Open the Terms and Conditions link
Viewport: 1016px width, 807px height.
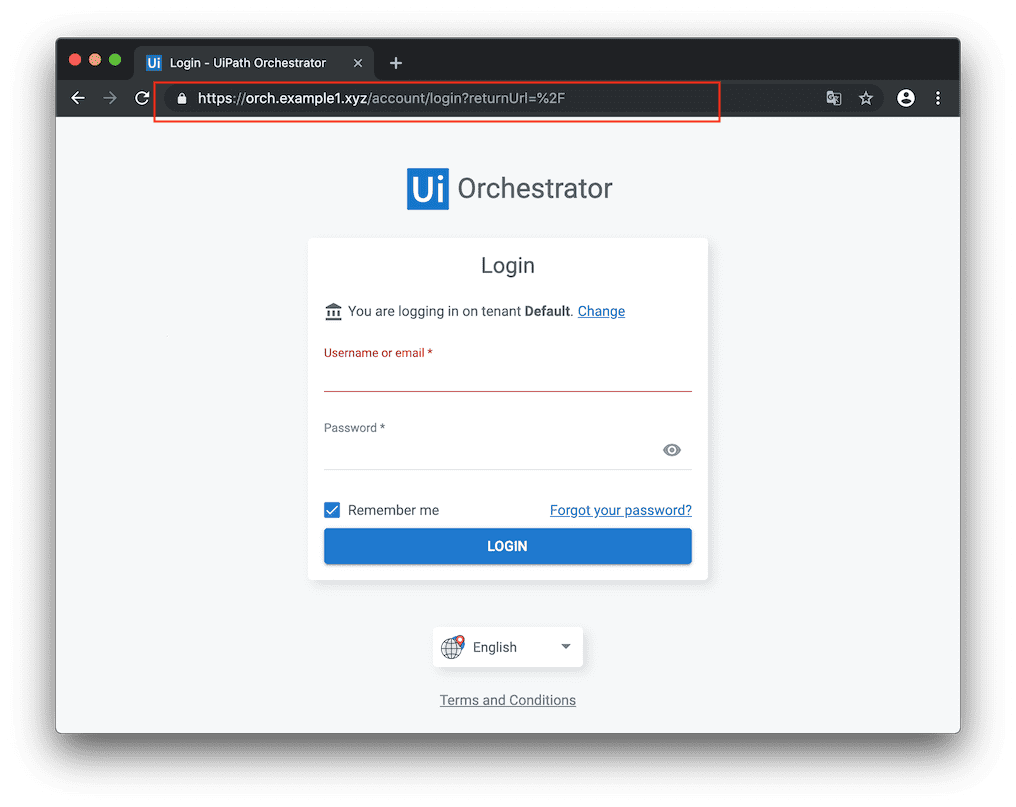coord(507,700)
